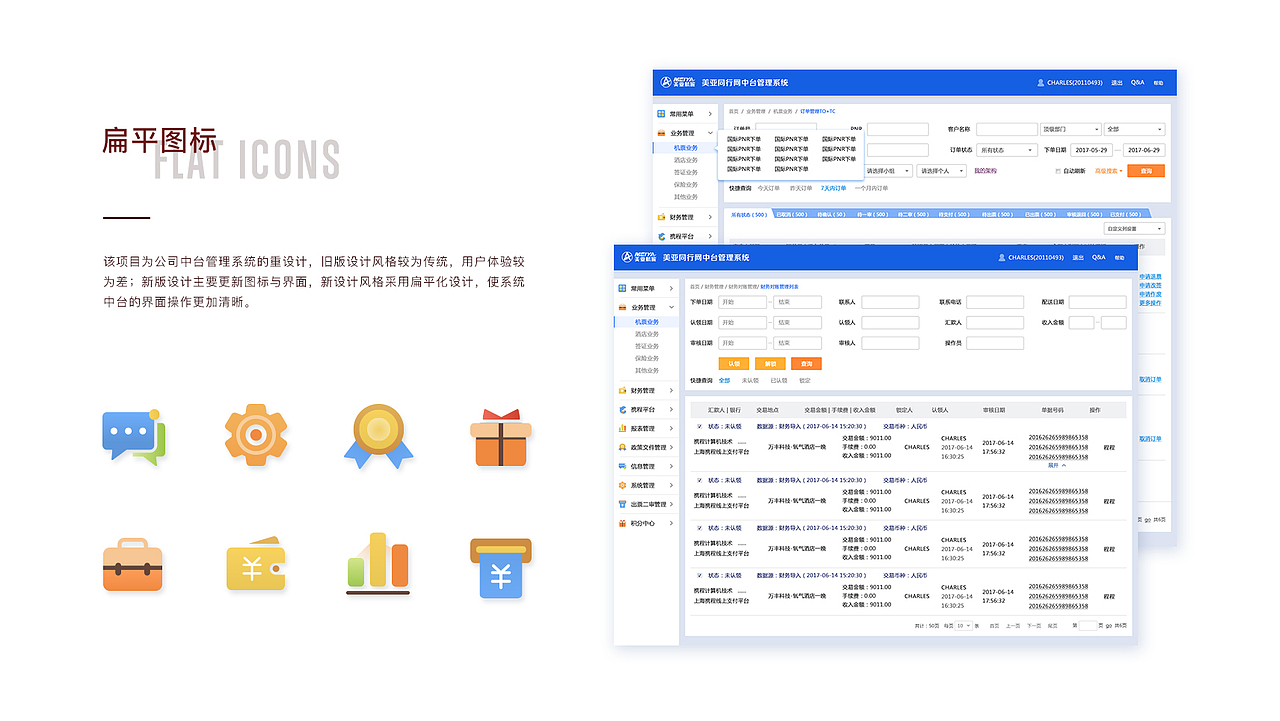The height and width of the screenshot is (721, 1280).
Task: Click the user avatar icon beside CHARLES in front window
Action: pyautogui.click(x=1002, y=257)
